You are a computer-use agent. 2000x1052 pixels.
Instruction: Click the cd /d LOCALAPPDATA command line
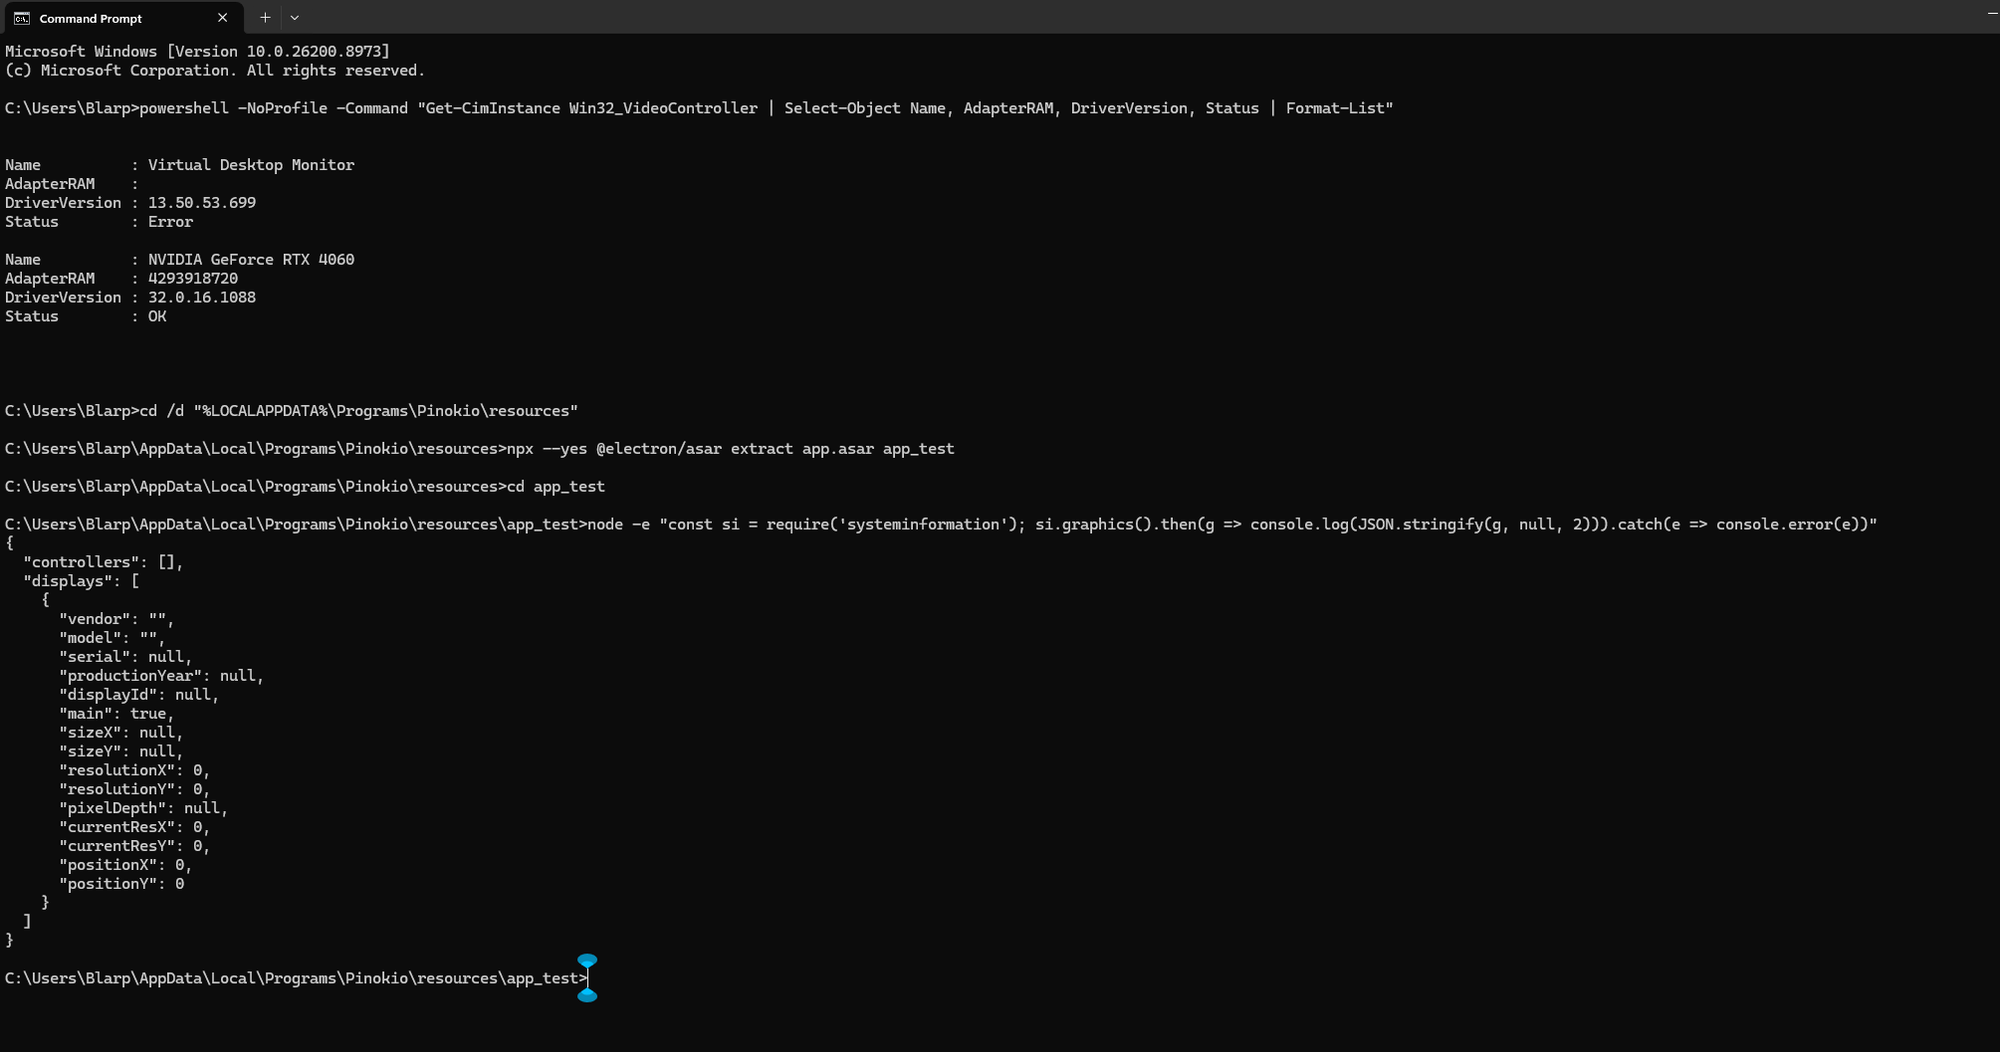click(292, 411)
